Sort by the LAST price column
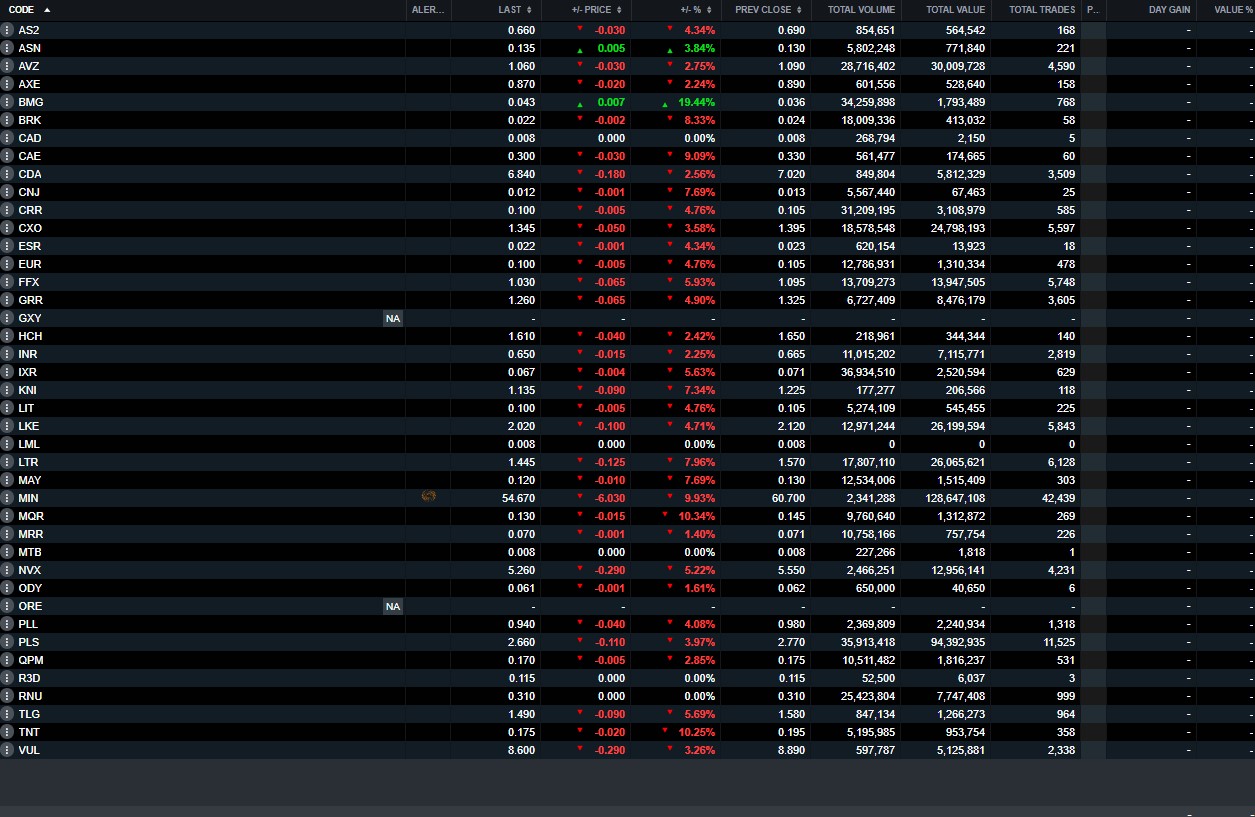Image resolution: width=1255 pixels, height=817 pixels. point(509,10)
